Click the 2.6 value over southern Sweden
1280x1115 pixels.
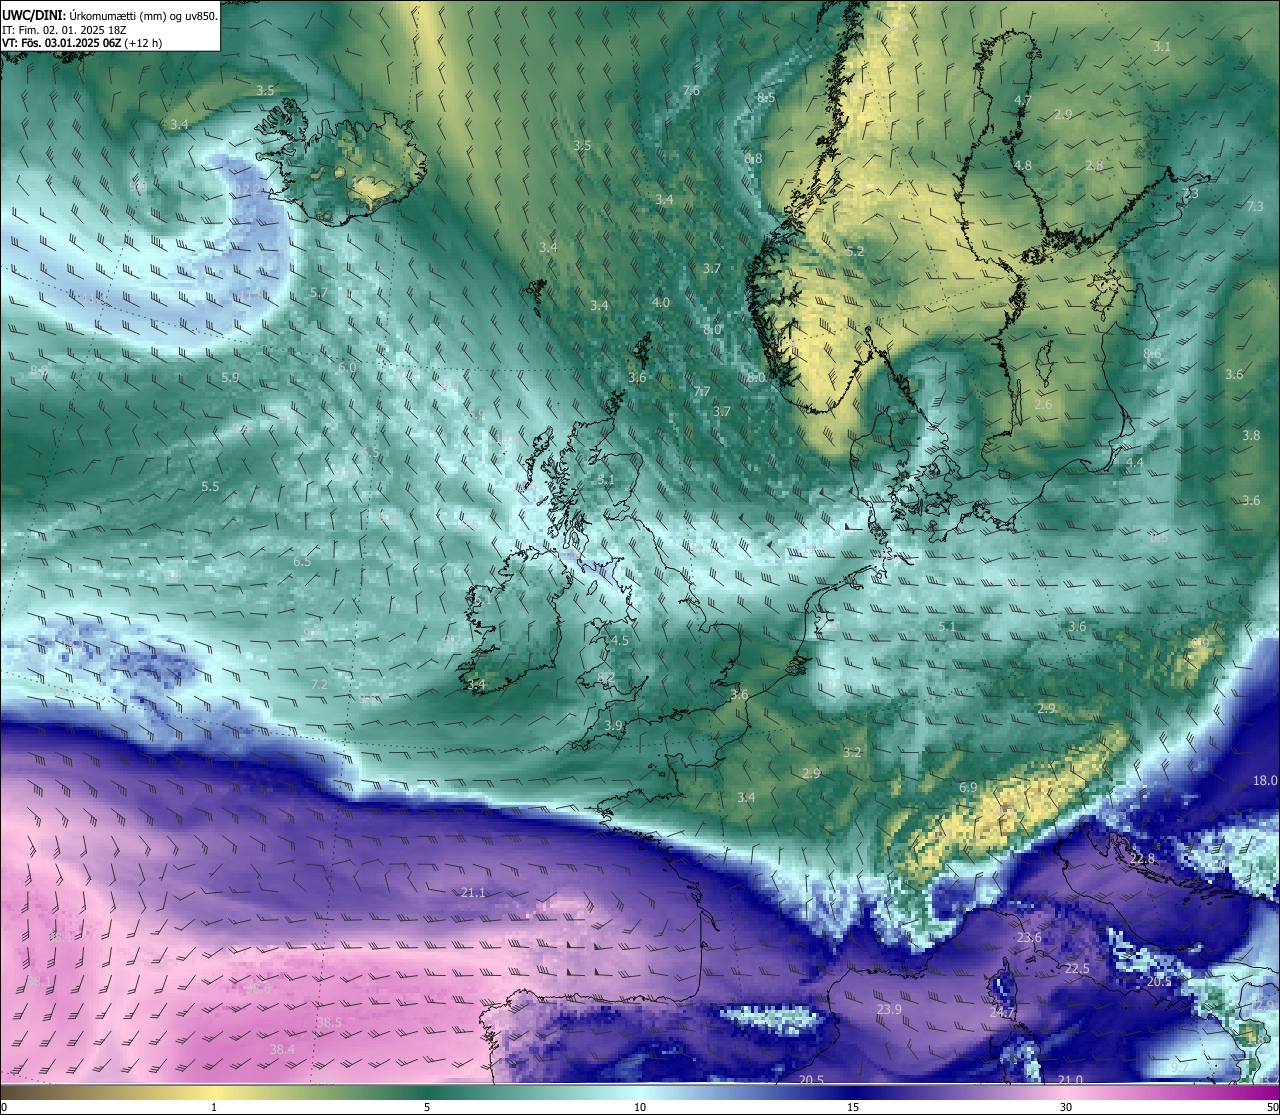click(x=1043, y=405)
